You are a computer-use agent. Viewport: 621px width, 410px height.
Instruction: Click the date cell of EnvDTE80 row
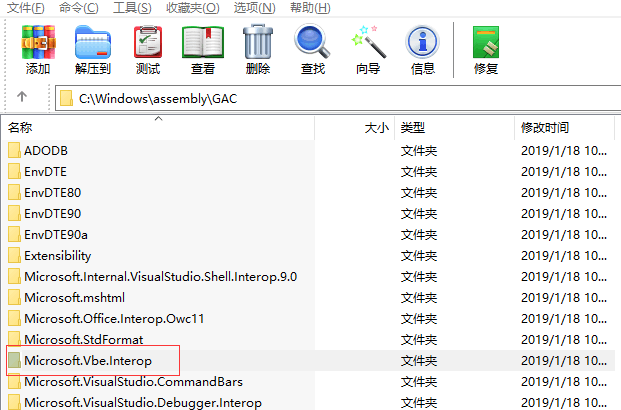coord(564,193)
